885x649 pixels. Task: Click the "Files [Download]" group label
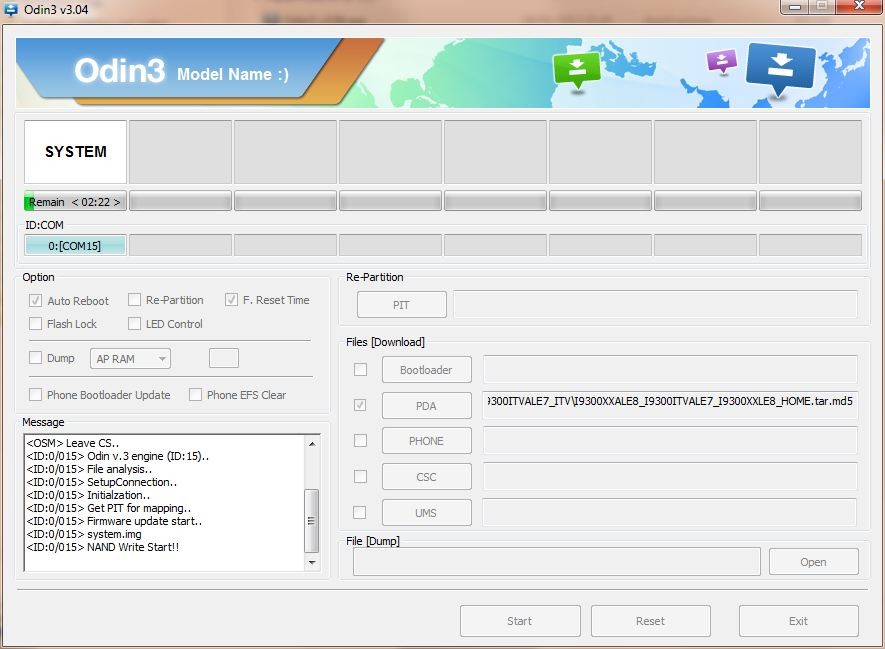385,342
